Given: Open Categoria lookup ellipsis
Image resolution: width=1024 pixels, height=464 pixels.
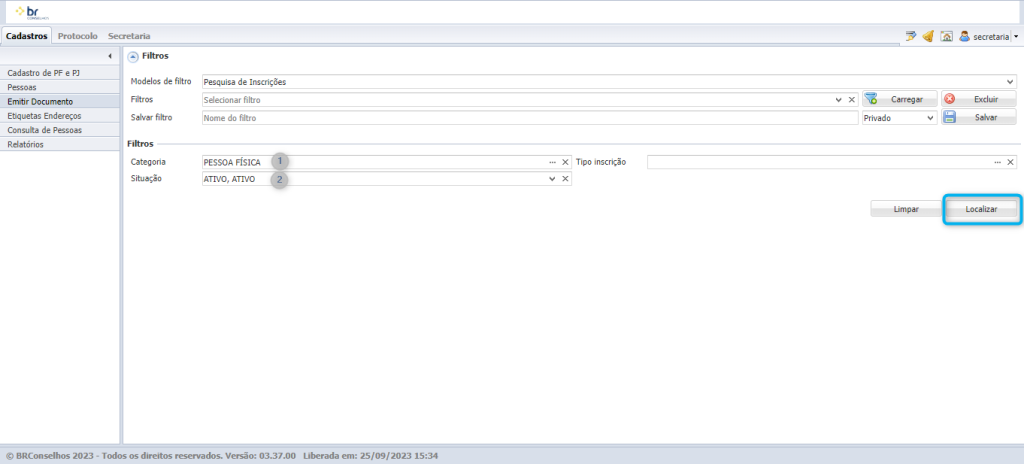Looking at the screenshot, I should pyautogui.click(x=552, y=162).
